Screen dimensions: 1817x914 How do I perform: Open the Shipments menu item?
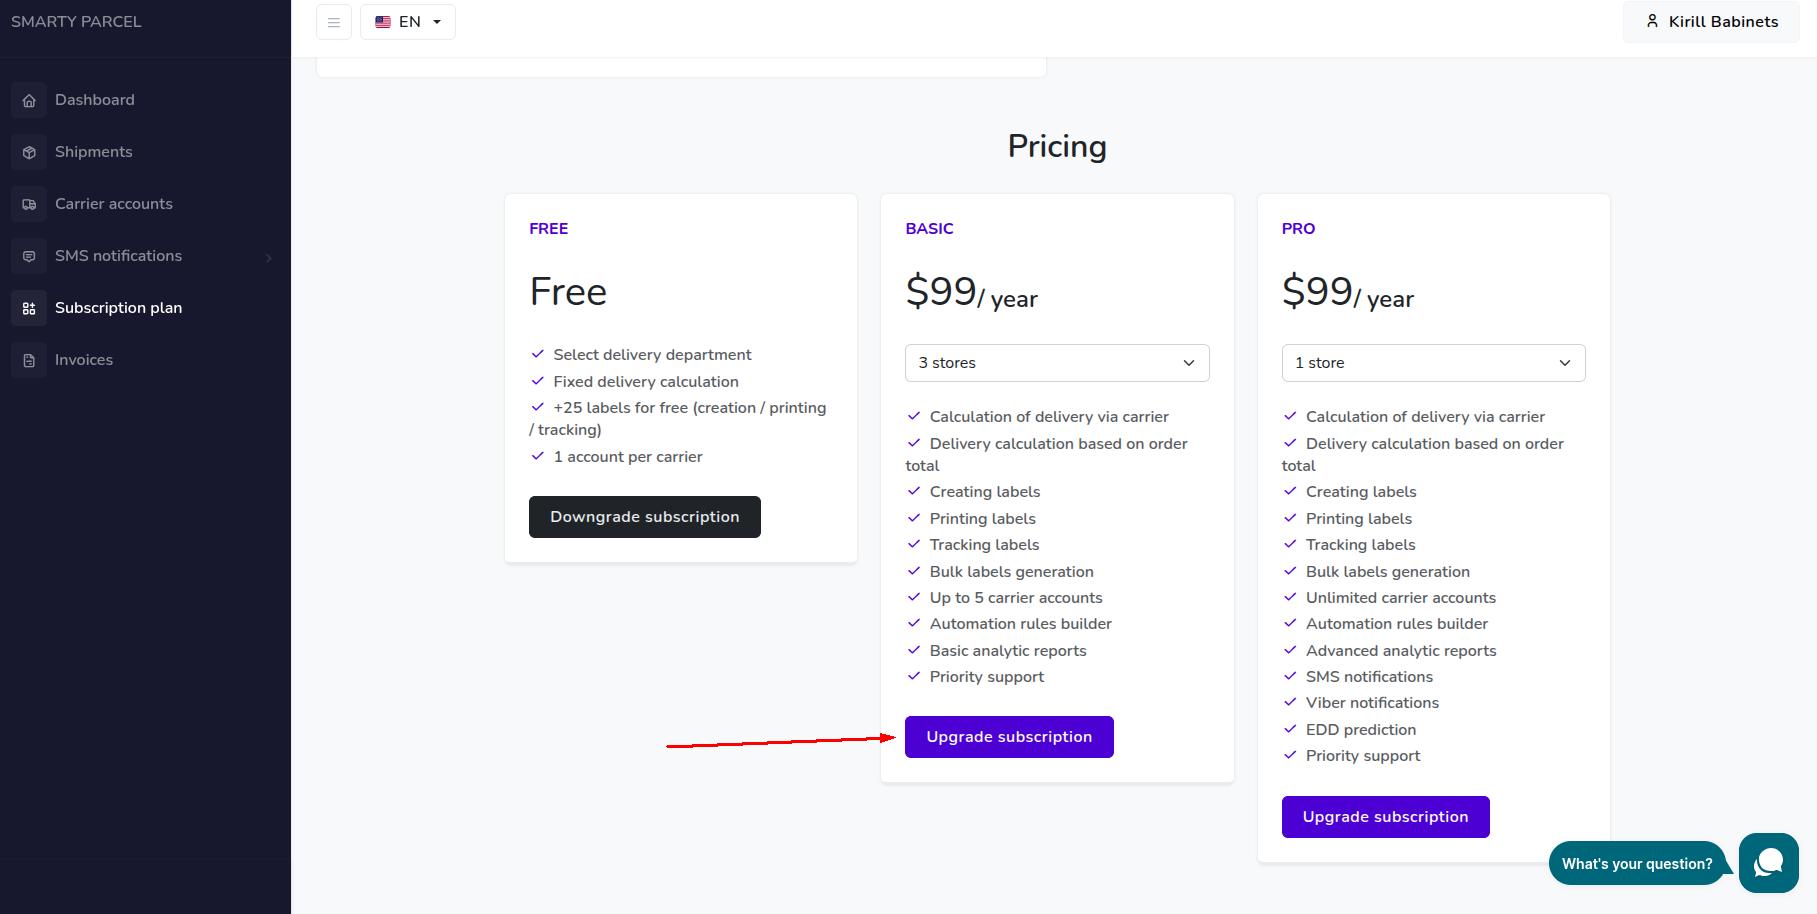(94, 152)
